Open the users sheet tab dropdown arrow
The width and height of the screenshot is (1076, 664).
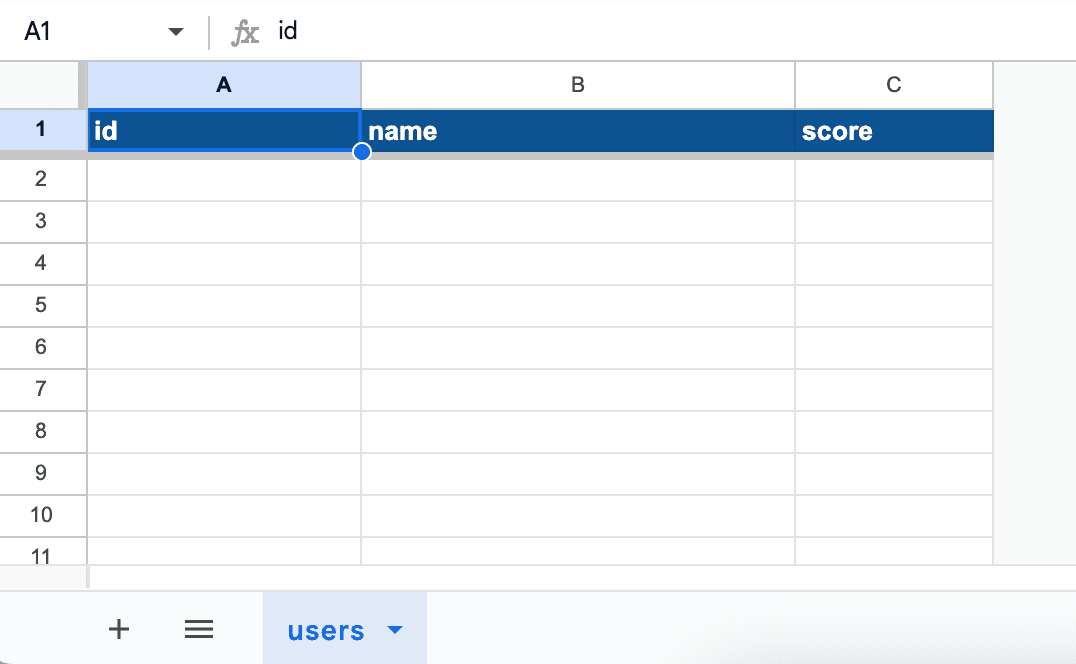tap(395, 630)
